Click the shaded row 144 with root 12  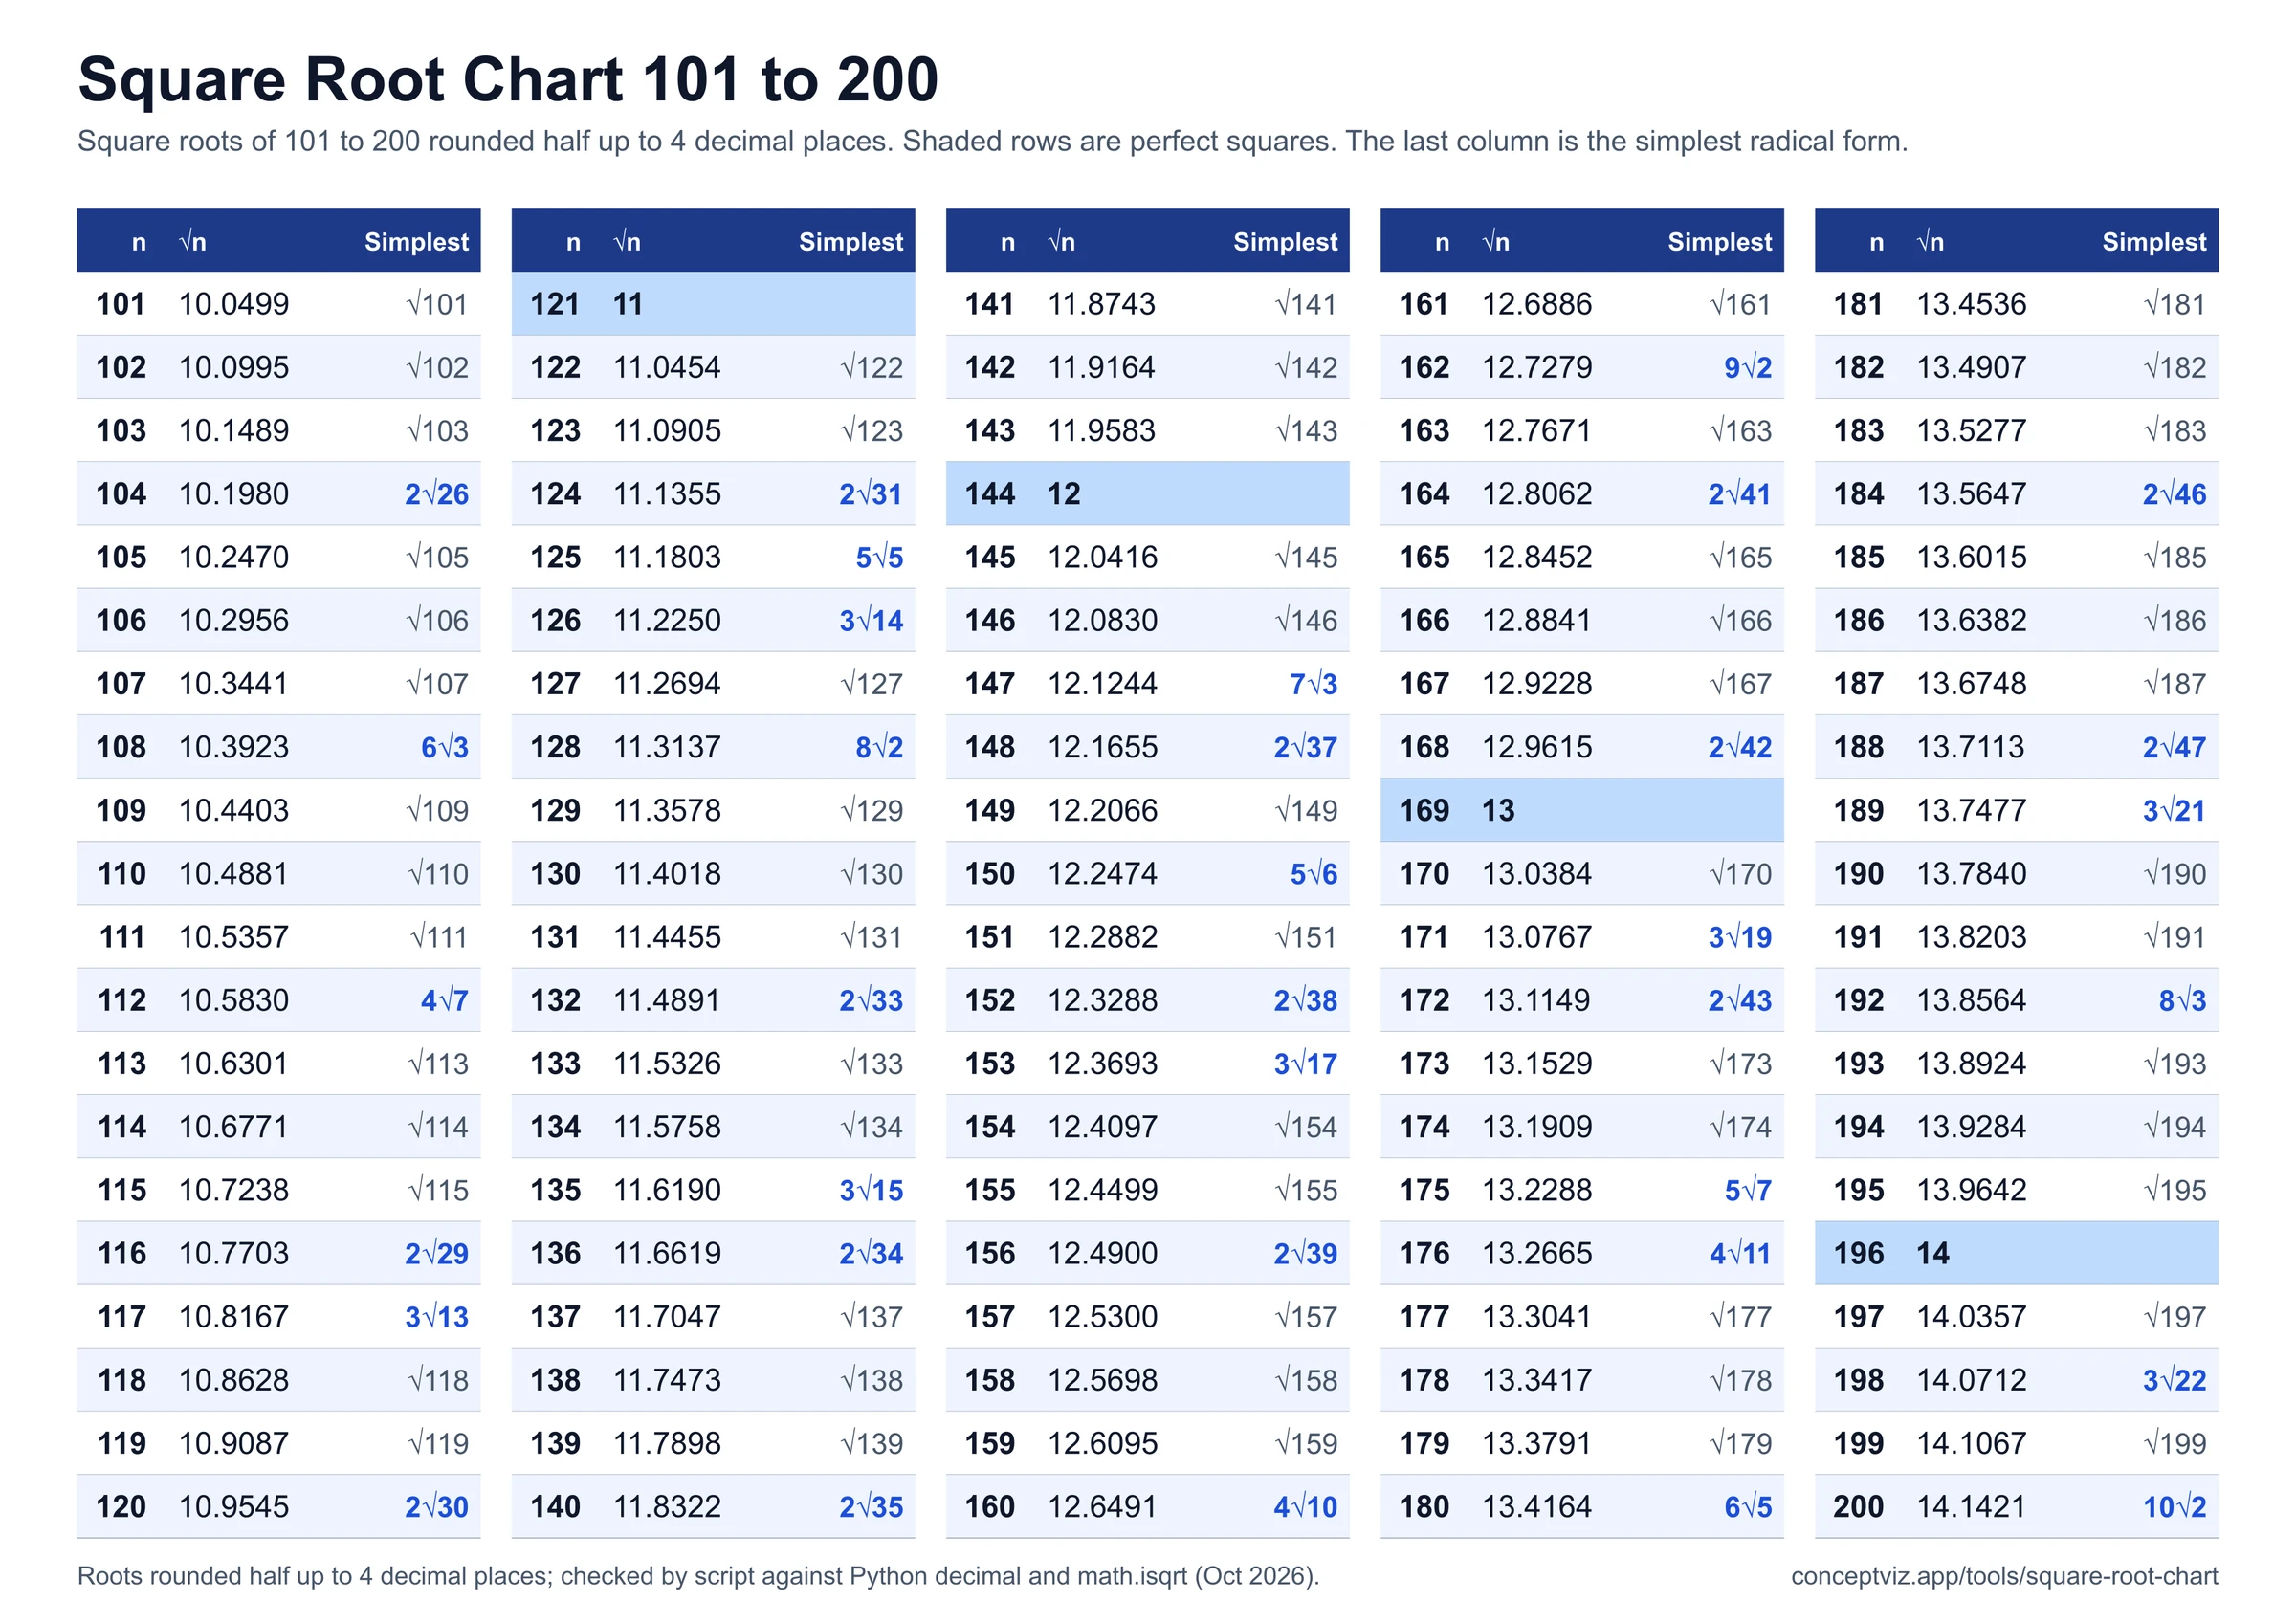(1148, 494)
